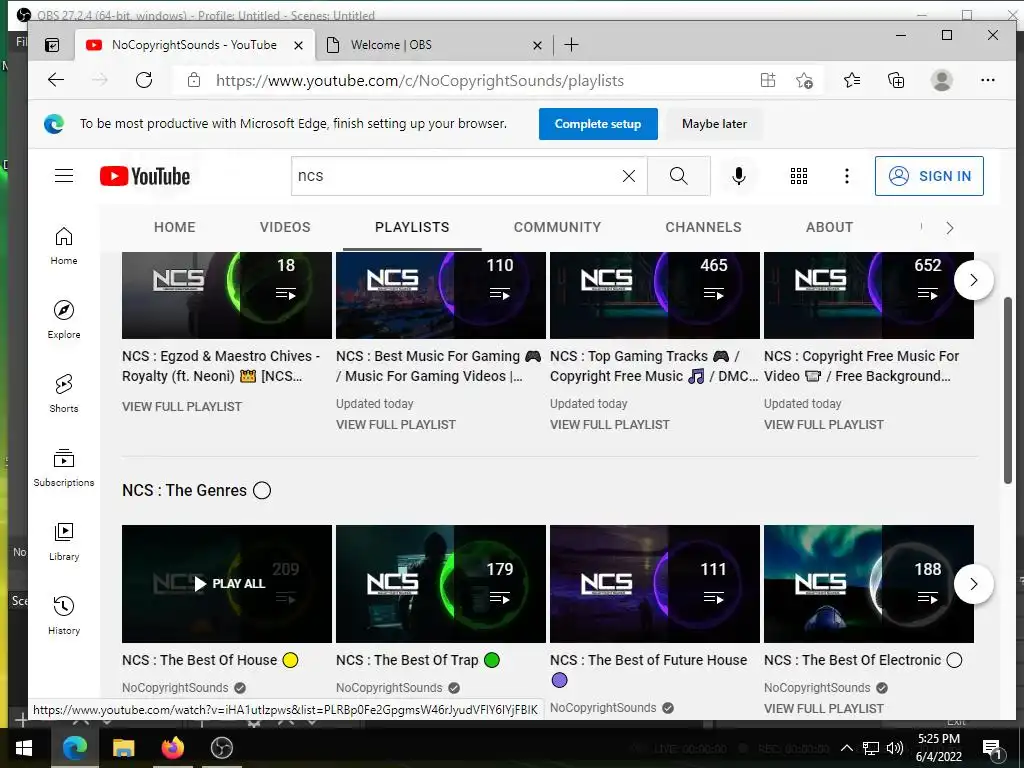Image resolution: width=1024 pixels, height=768 pixels.
Task: Open Best Music For Gaming thumbnail
Action: [441, 295]
